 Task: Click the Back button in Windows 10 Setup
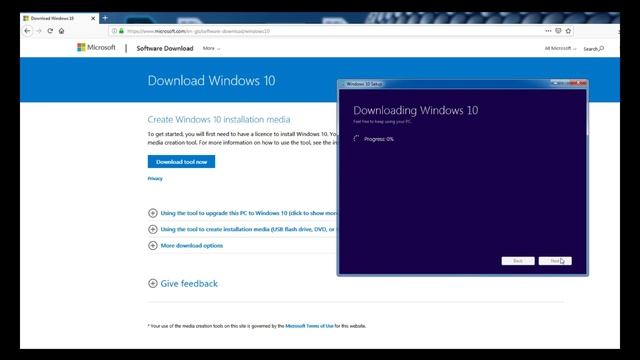[x=518, y=261]
